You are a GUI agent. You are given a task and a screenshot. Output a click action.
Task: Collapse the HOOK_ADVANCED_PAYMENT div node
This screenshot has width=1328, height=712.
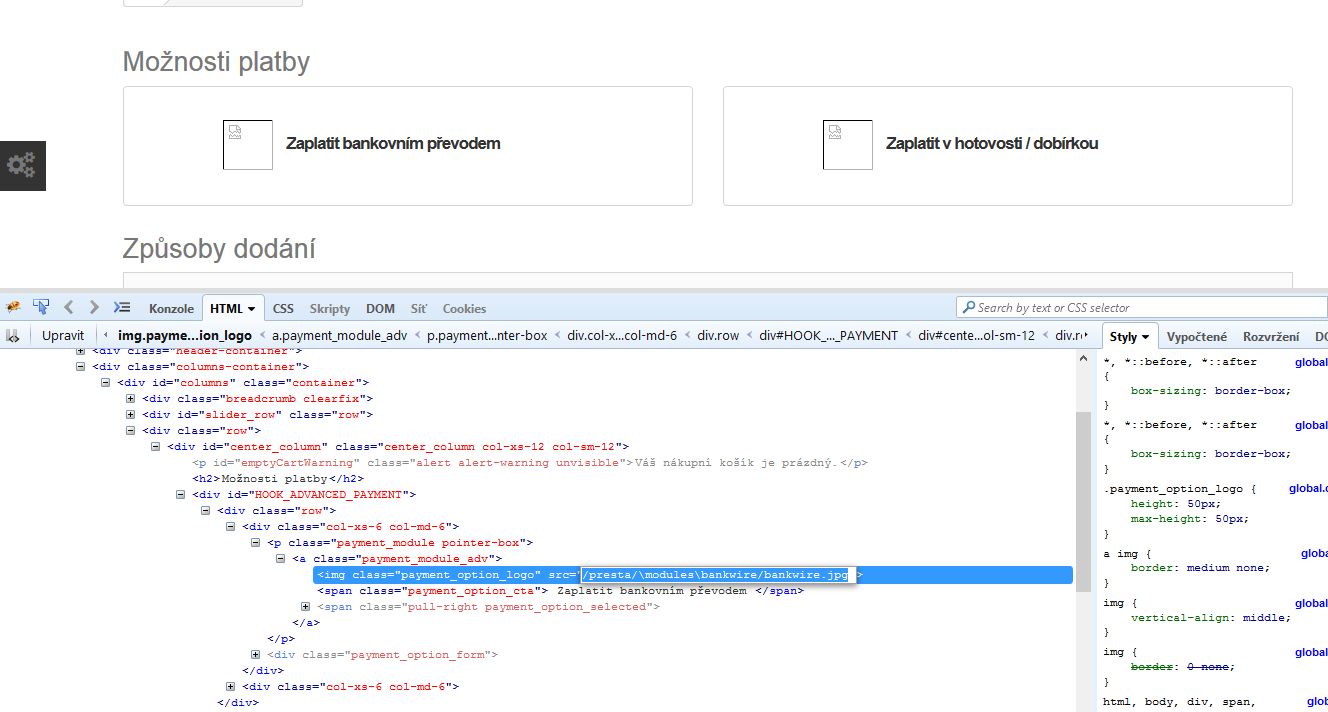[x=182, y=495]
